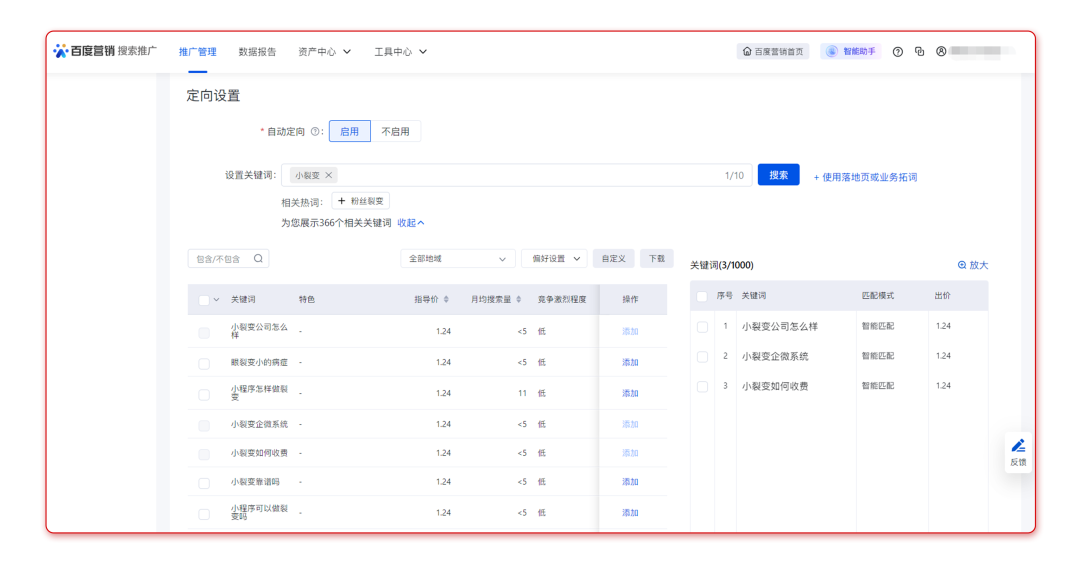The height and width of the screenshot is (564, 1080).
Task: Click the magnifier icon in 包含/不包含 filter
Action: tap(258, 259)
